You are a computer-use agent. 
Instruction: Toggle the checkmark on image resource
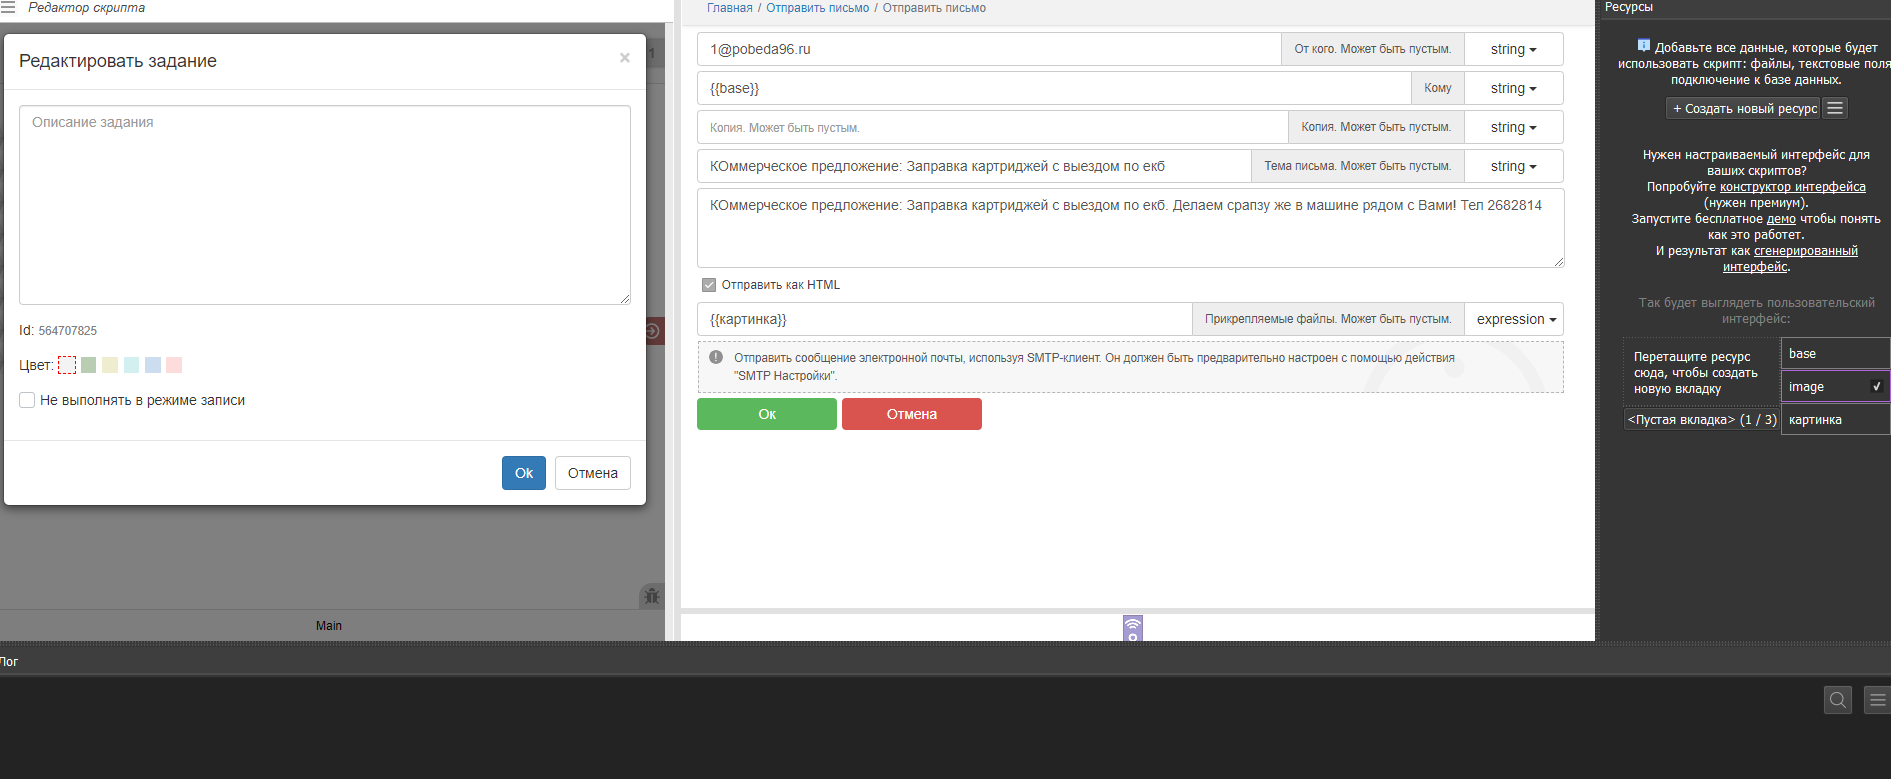pos(1876,387)
